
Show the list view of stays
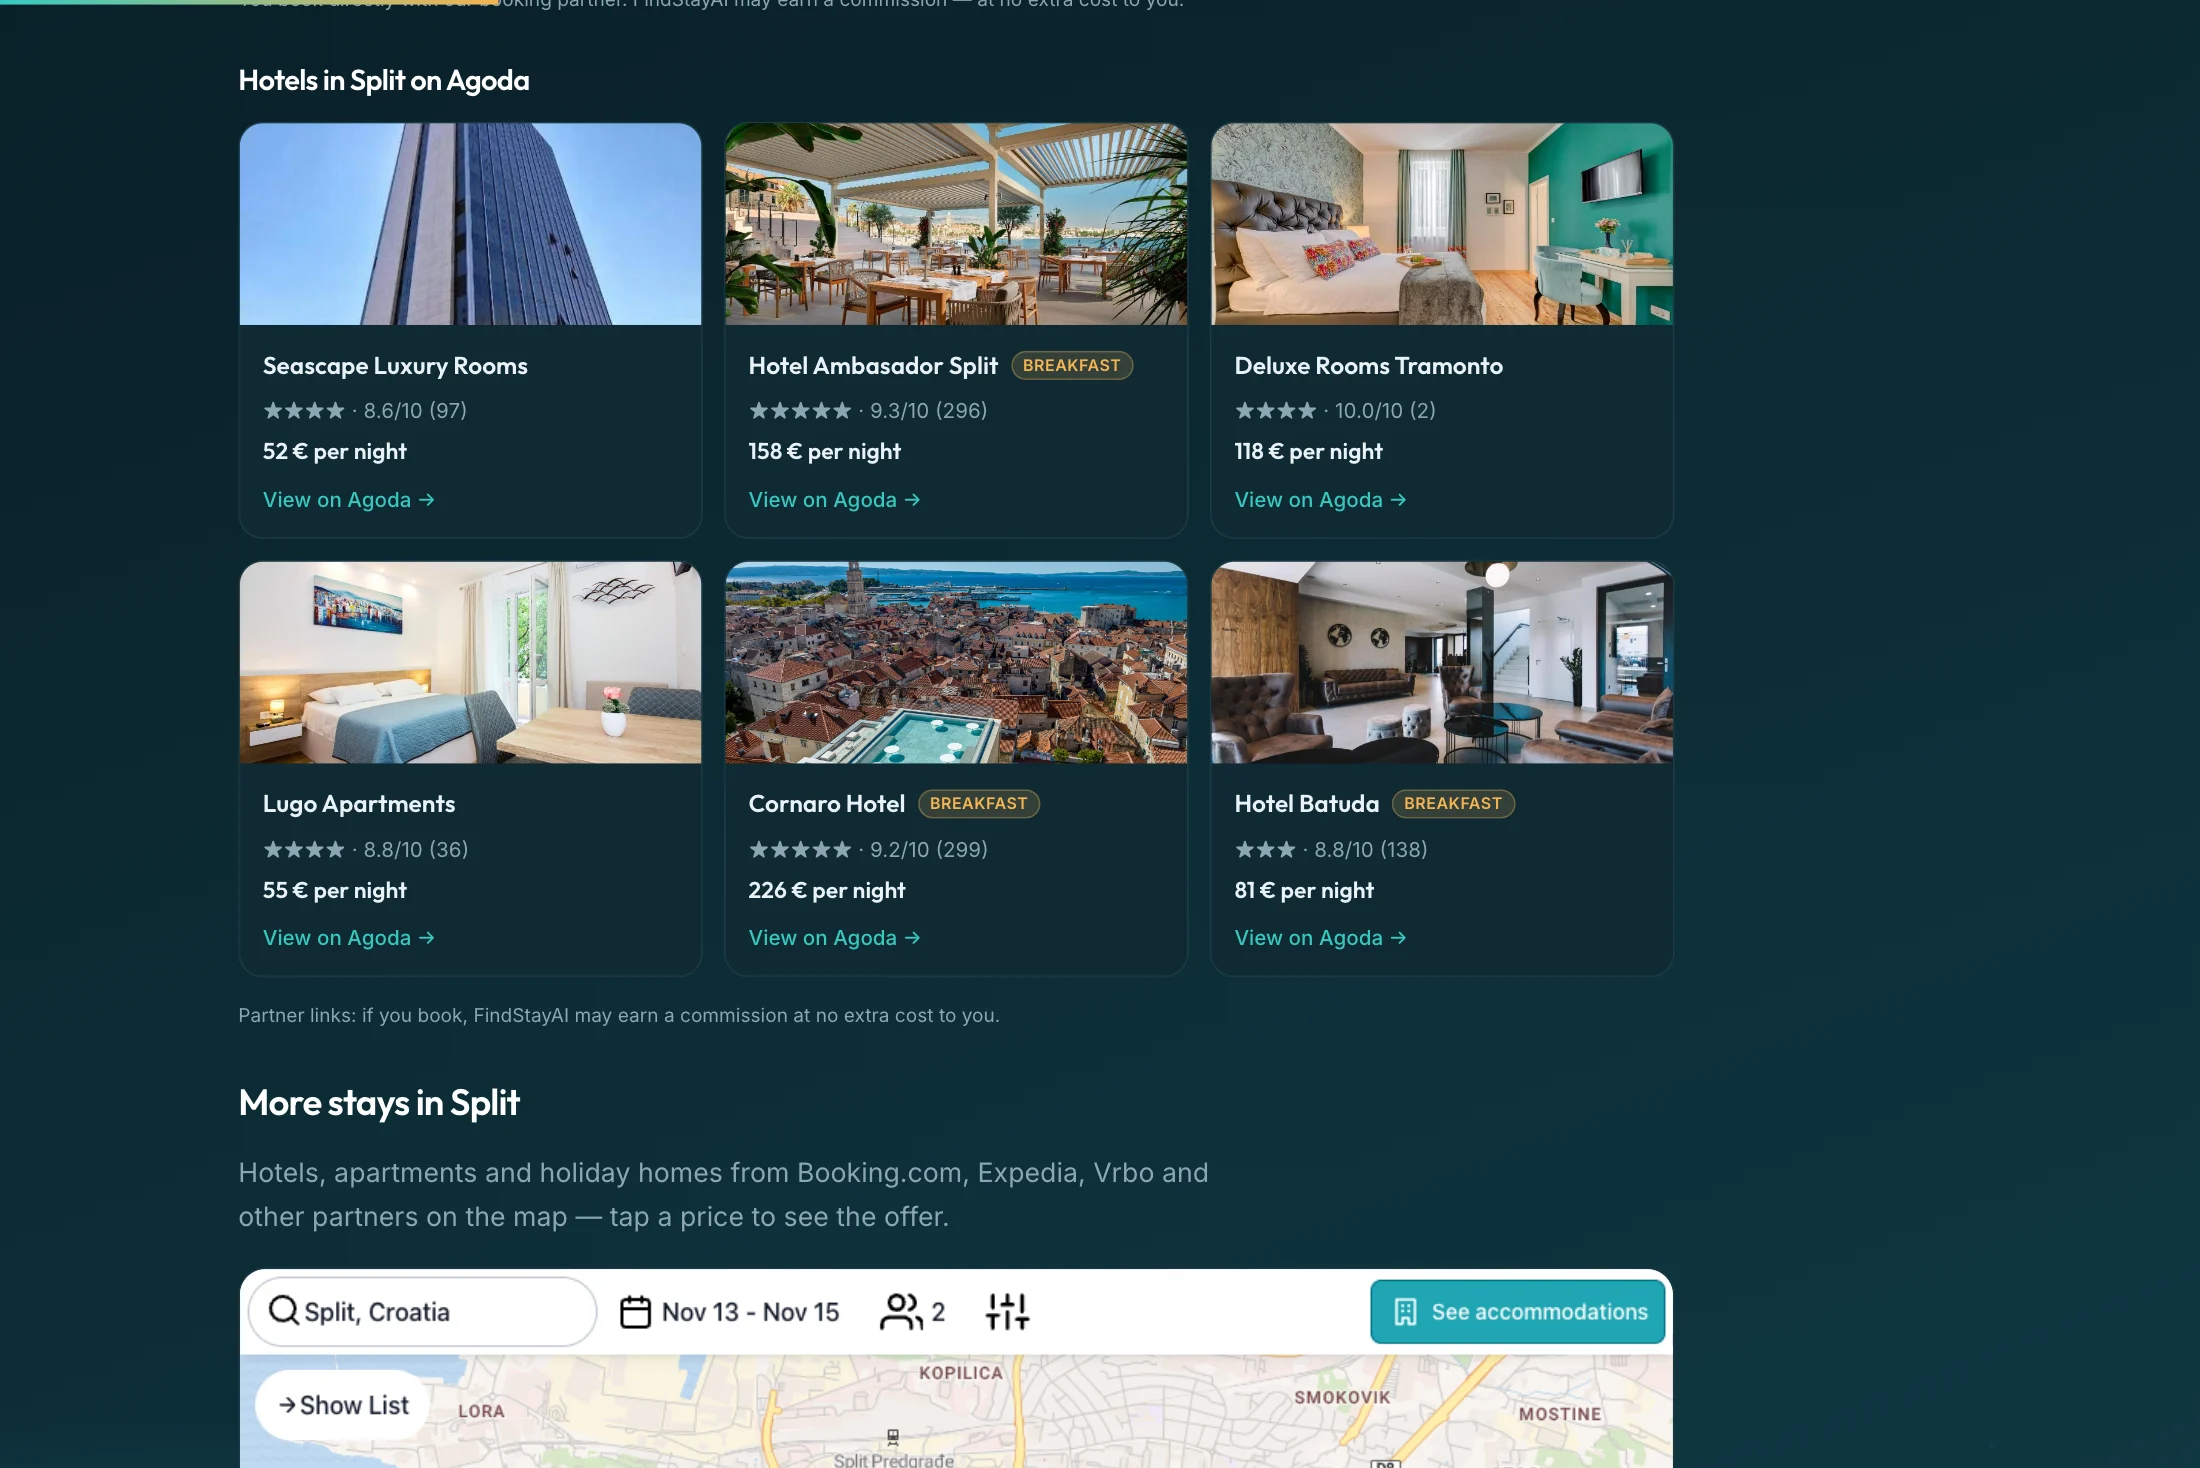click(x=343, y=1405)
